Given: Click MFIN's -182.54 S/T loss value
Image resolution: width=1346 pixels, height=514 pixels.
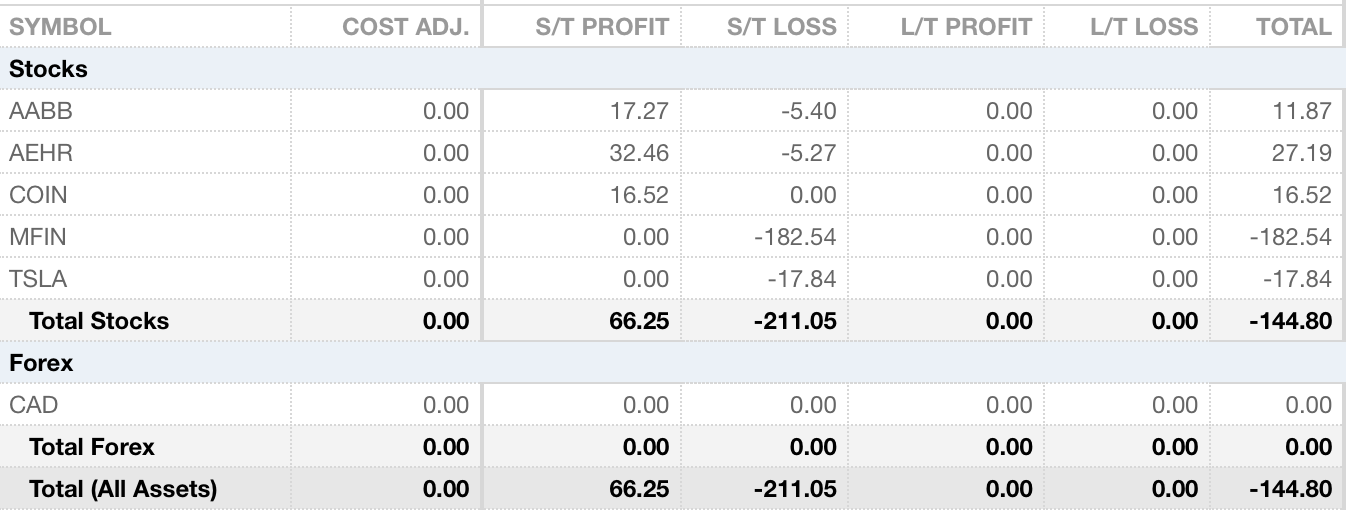Looking at the screenshot, I should click(796, 237).
